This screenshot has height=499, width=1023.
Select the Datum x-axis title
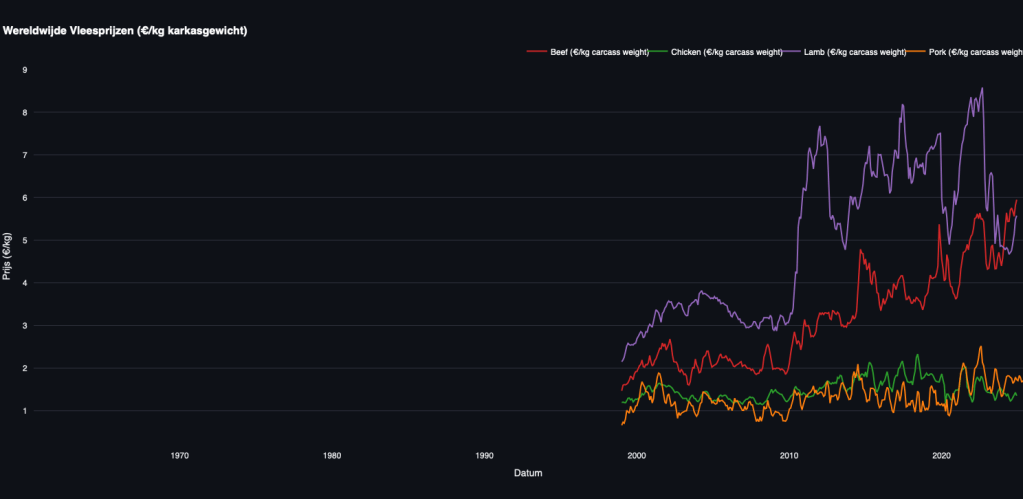(x=528, y=472)
